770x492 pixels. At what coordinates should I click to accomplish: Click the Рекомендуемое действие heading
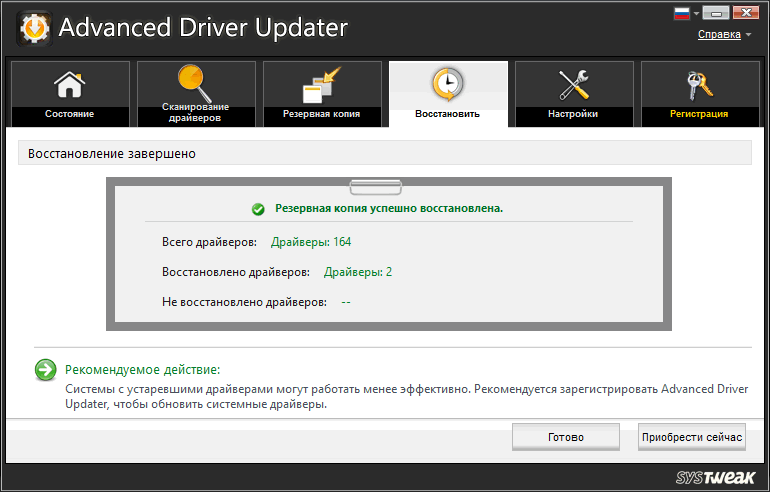142,370
